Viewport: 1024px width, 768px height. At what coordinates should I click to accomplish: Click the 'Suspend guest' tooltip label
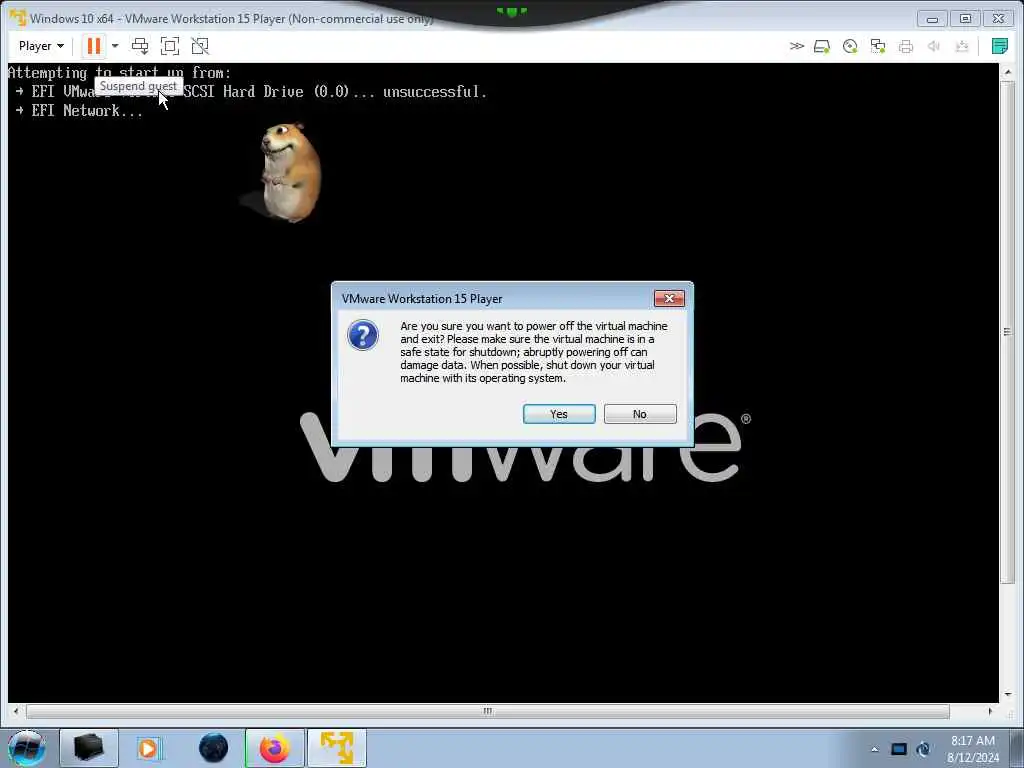[138, 86]
